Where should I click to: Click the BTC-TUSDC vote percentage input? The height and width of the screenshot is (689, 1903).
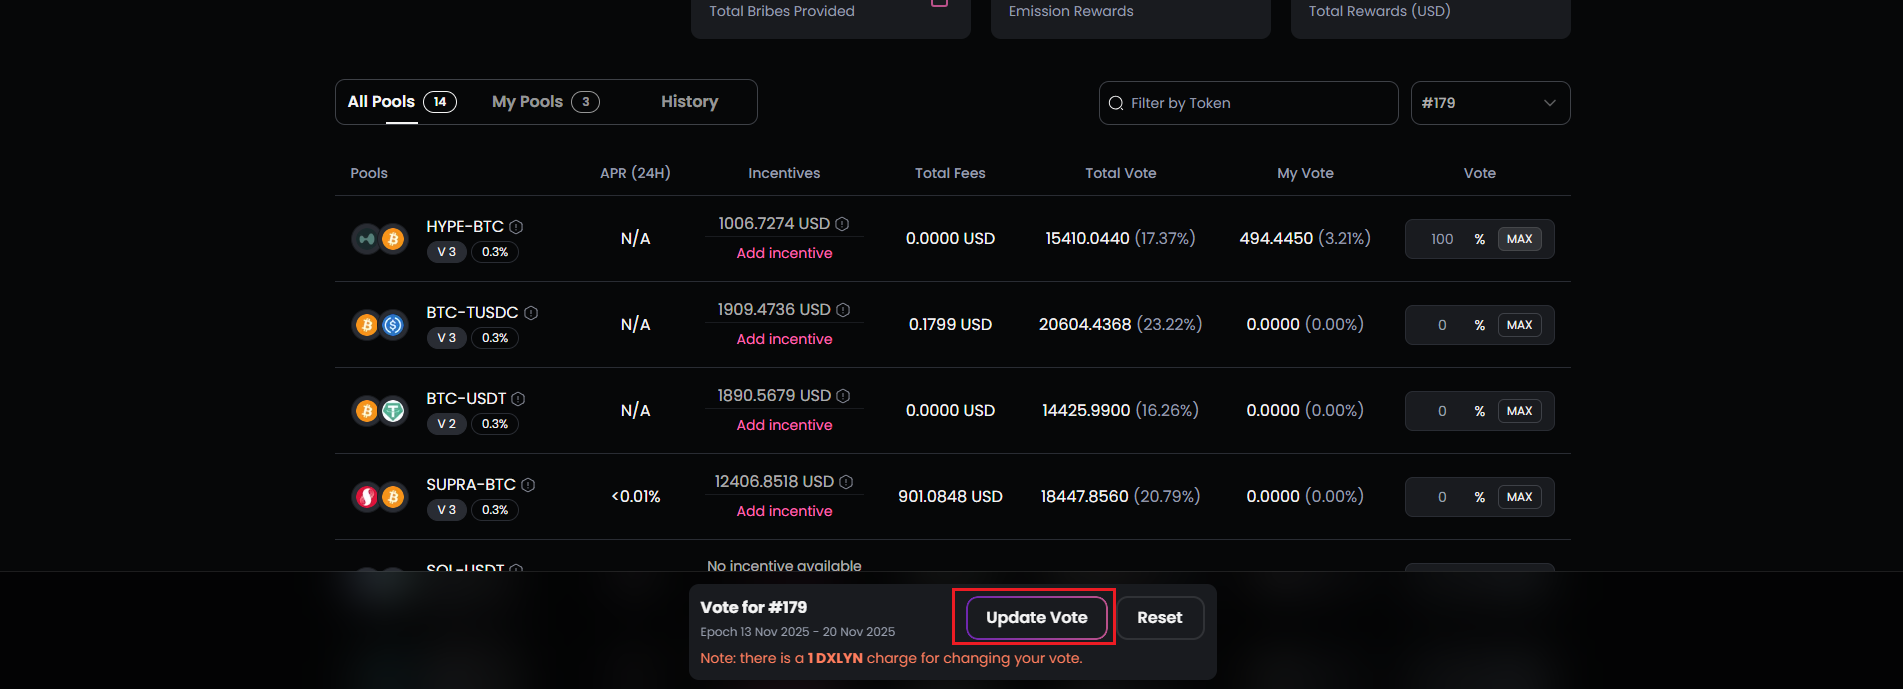click(1442, 325)
